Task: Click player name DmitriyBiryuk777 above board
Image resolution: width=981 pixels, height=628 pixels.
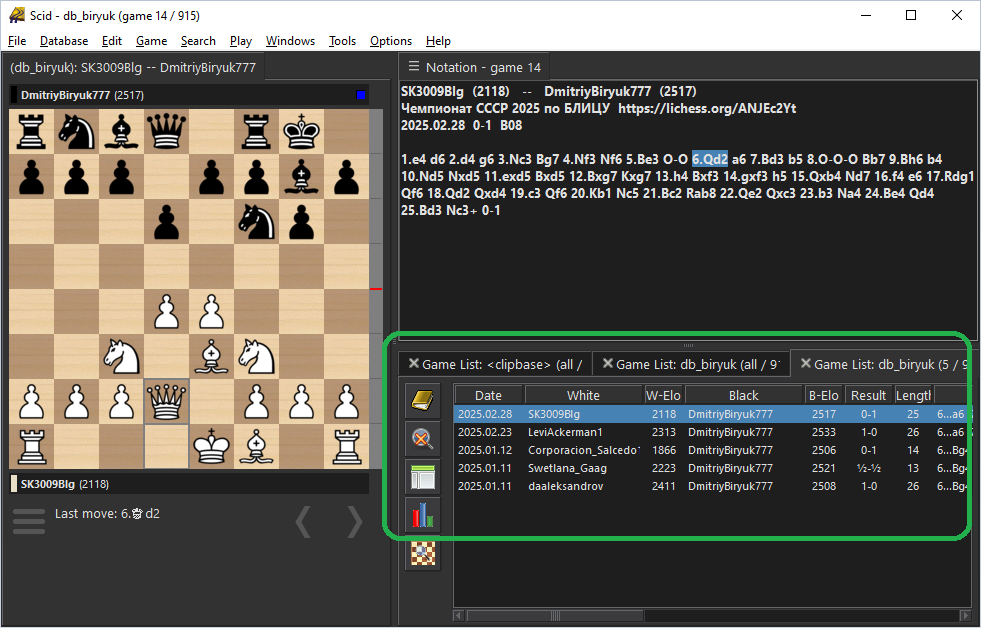Action: (x=66, y=95)
